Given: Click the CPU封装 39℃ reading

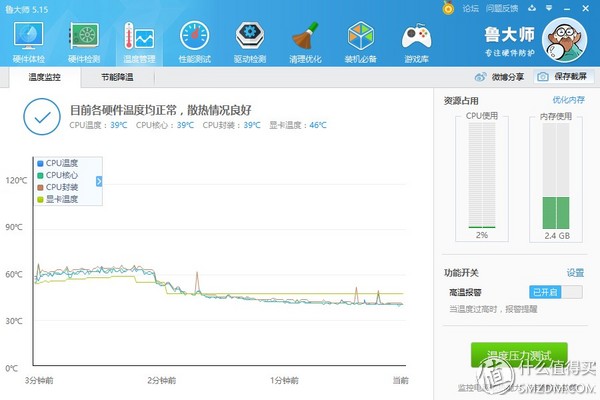Looking at the screenshot, I should click(232, 125).
